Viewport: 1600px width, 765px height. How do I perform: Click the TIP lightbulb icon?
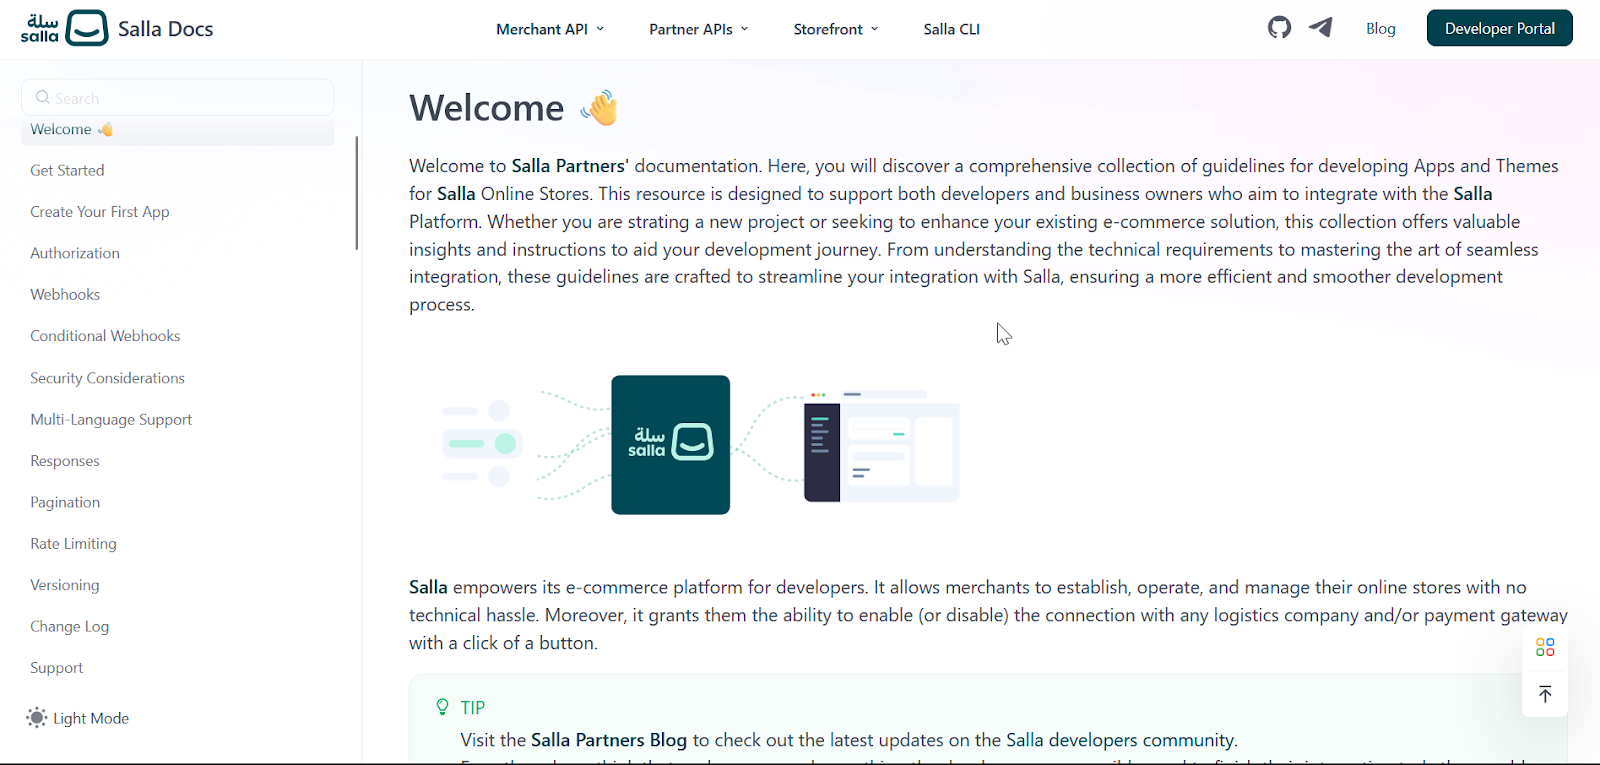(x=442, y=707)
